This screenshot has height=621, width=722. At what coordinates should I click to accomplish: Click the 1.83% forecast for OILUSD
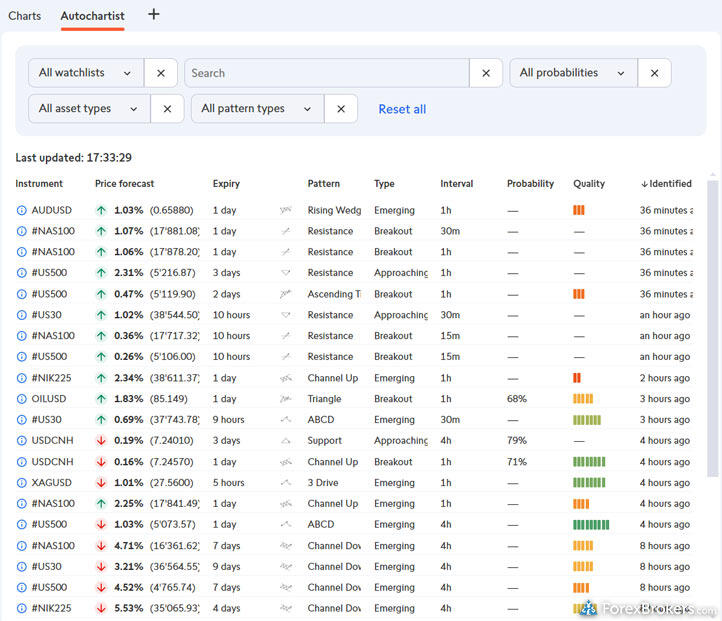128,399
